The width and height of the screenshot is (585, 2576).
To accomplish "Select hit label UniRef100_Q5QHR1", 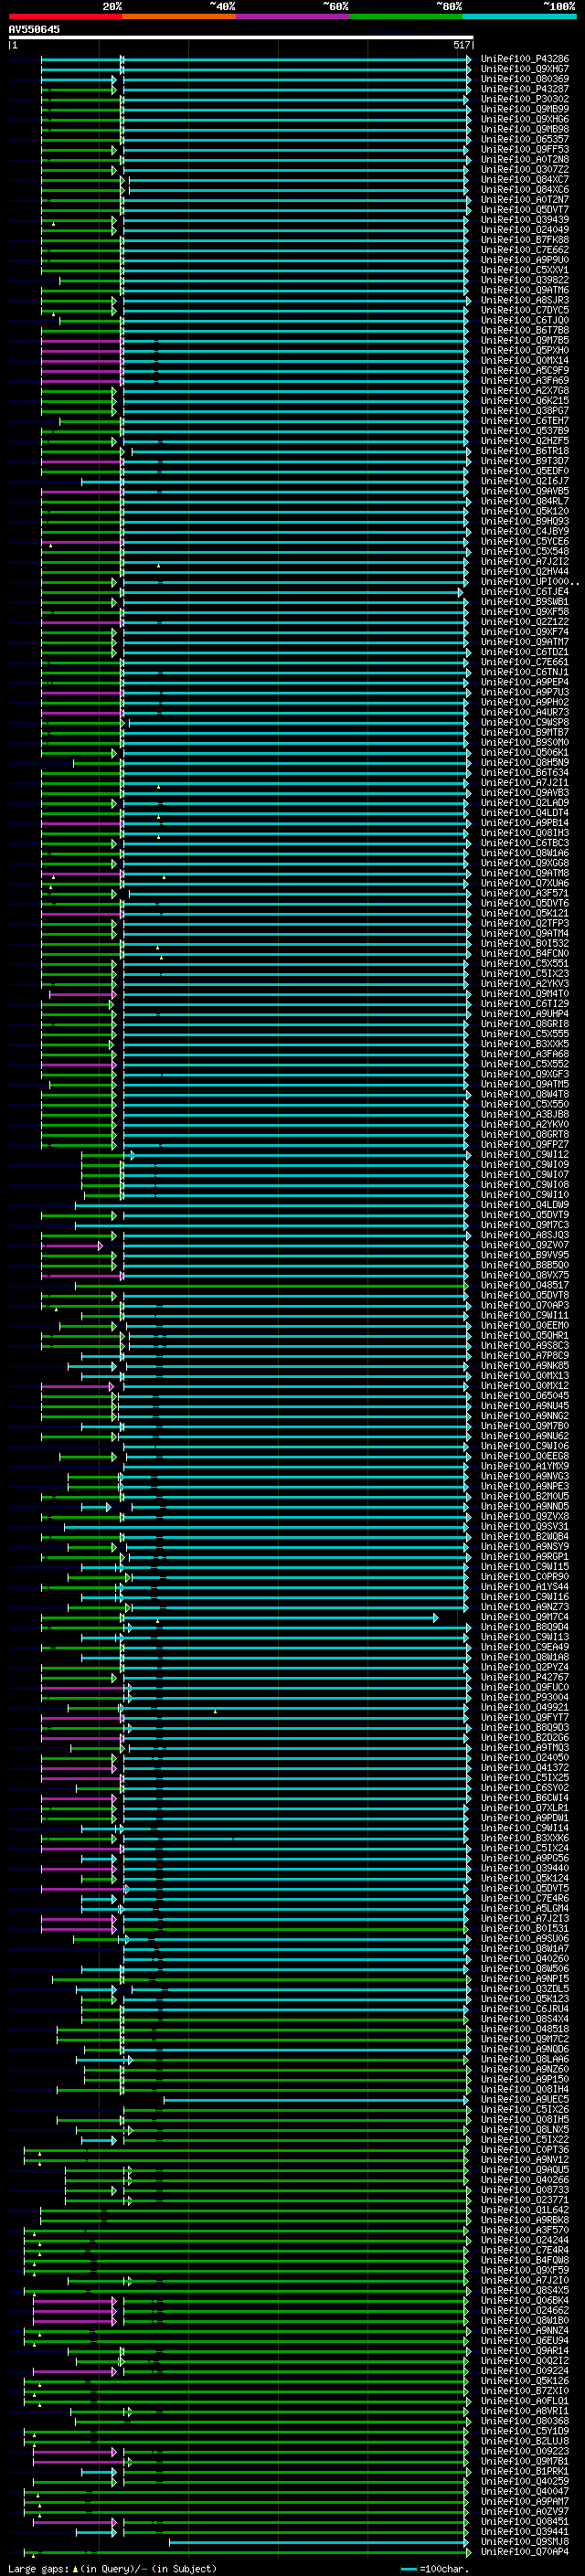I will pyautogui.click(x=525, y=1335).
